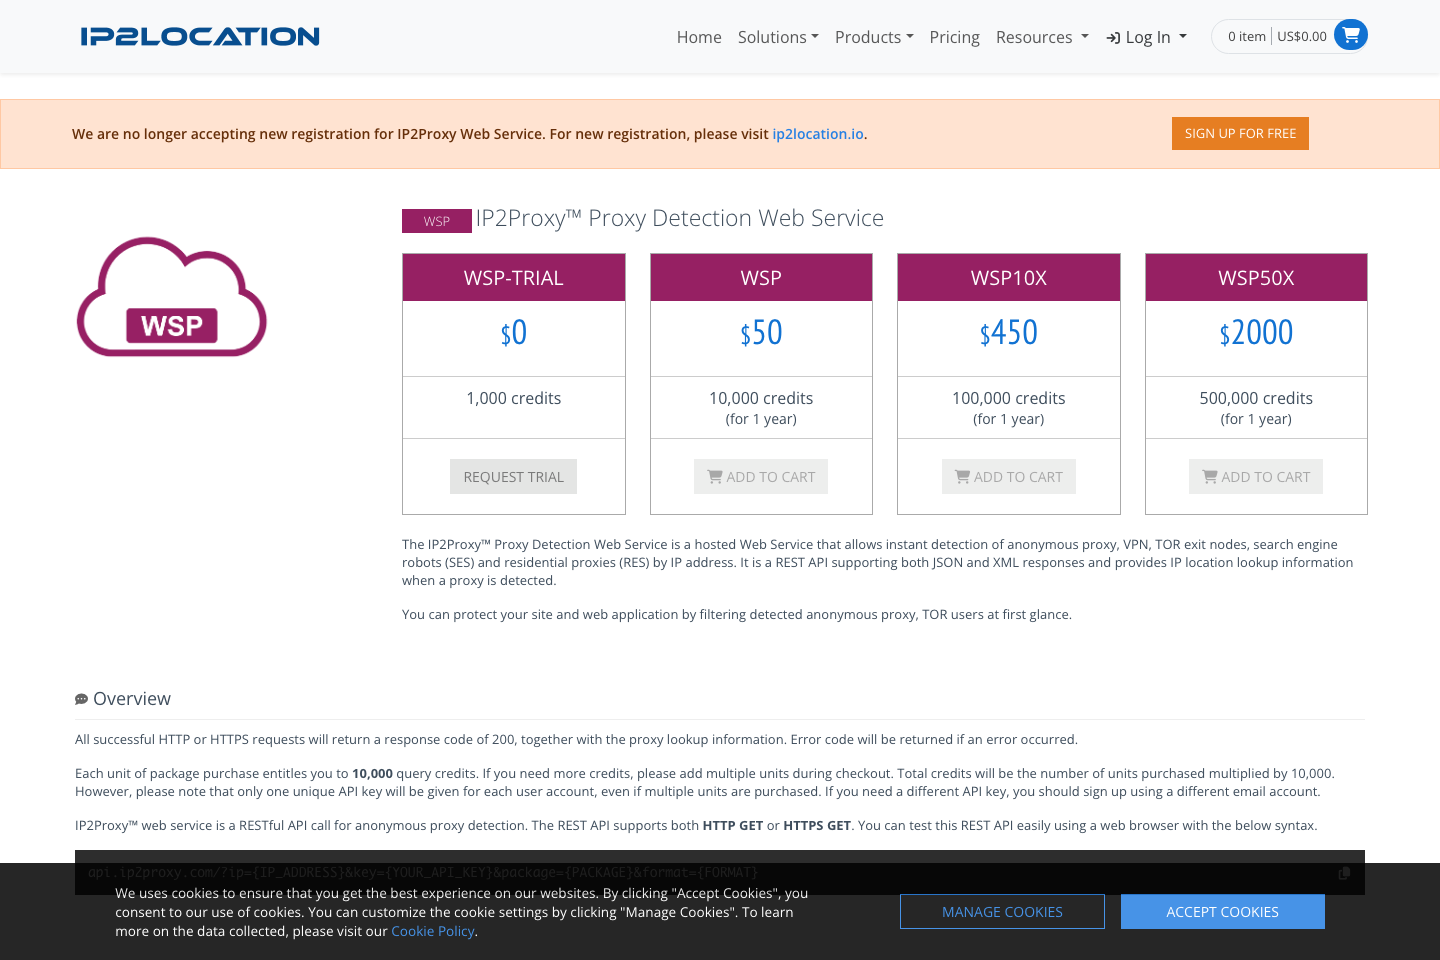Open the Products dropdown menu
The image size is (1440, 960).
click(873, 37)
